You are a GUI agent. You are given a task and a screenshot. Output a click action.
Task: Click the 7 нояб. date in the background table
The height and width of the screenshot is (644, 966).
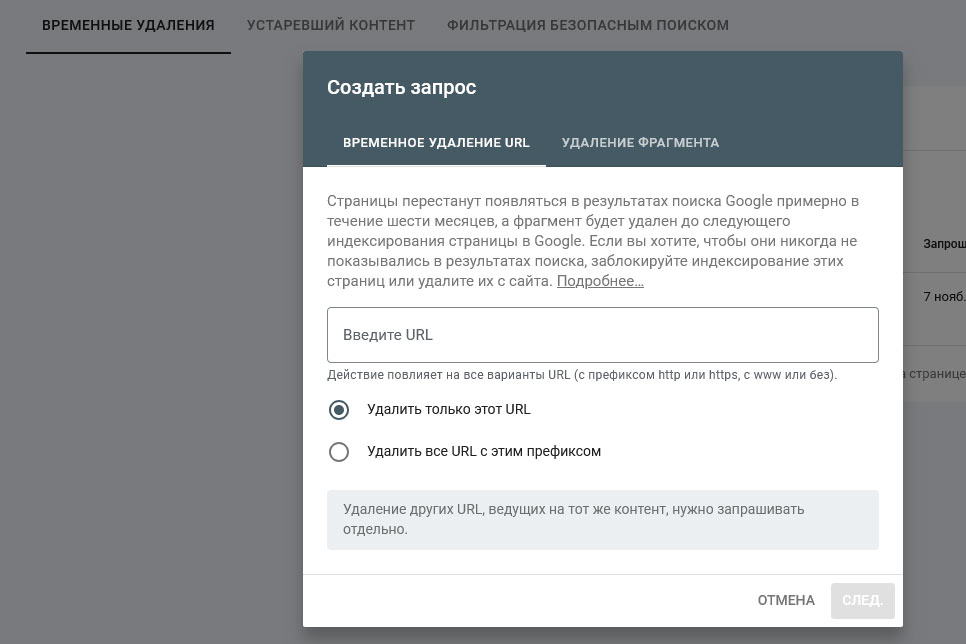tap(941, 296)
